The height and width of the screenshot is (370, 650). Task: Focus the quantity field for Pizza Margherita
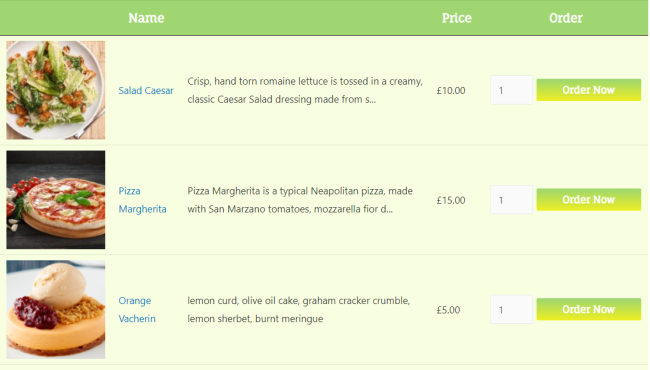[x=512, y=200]
